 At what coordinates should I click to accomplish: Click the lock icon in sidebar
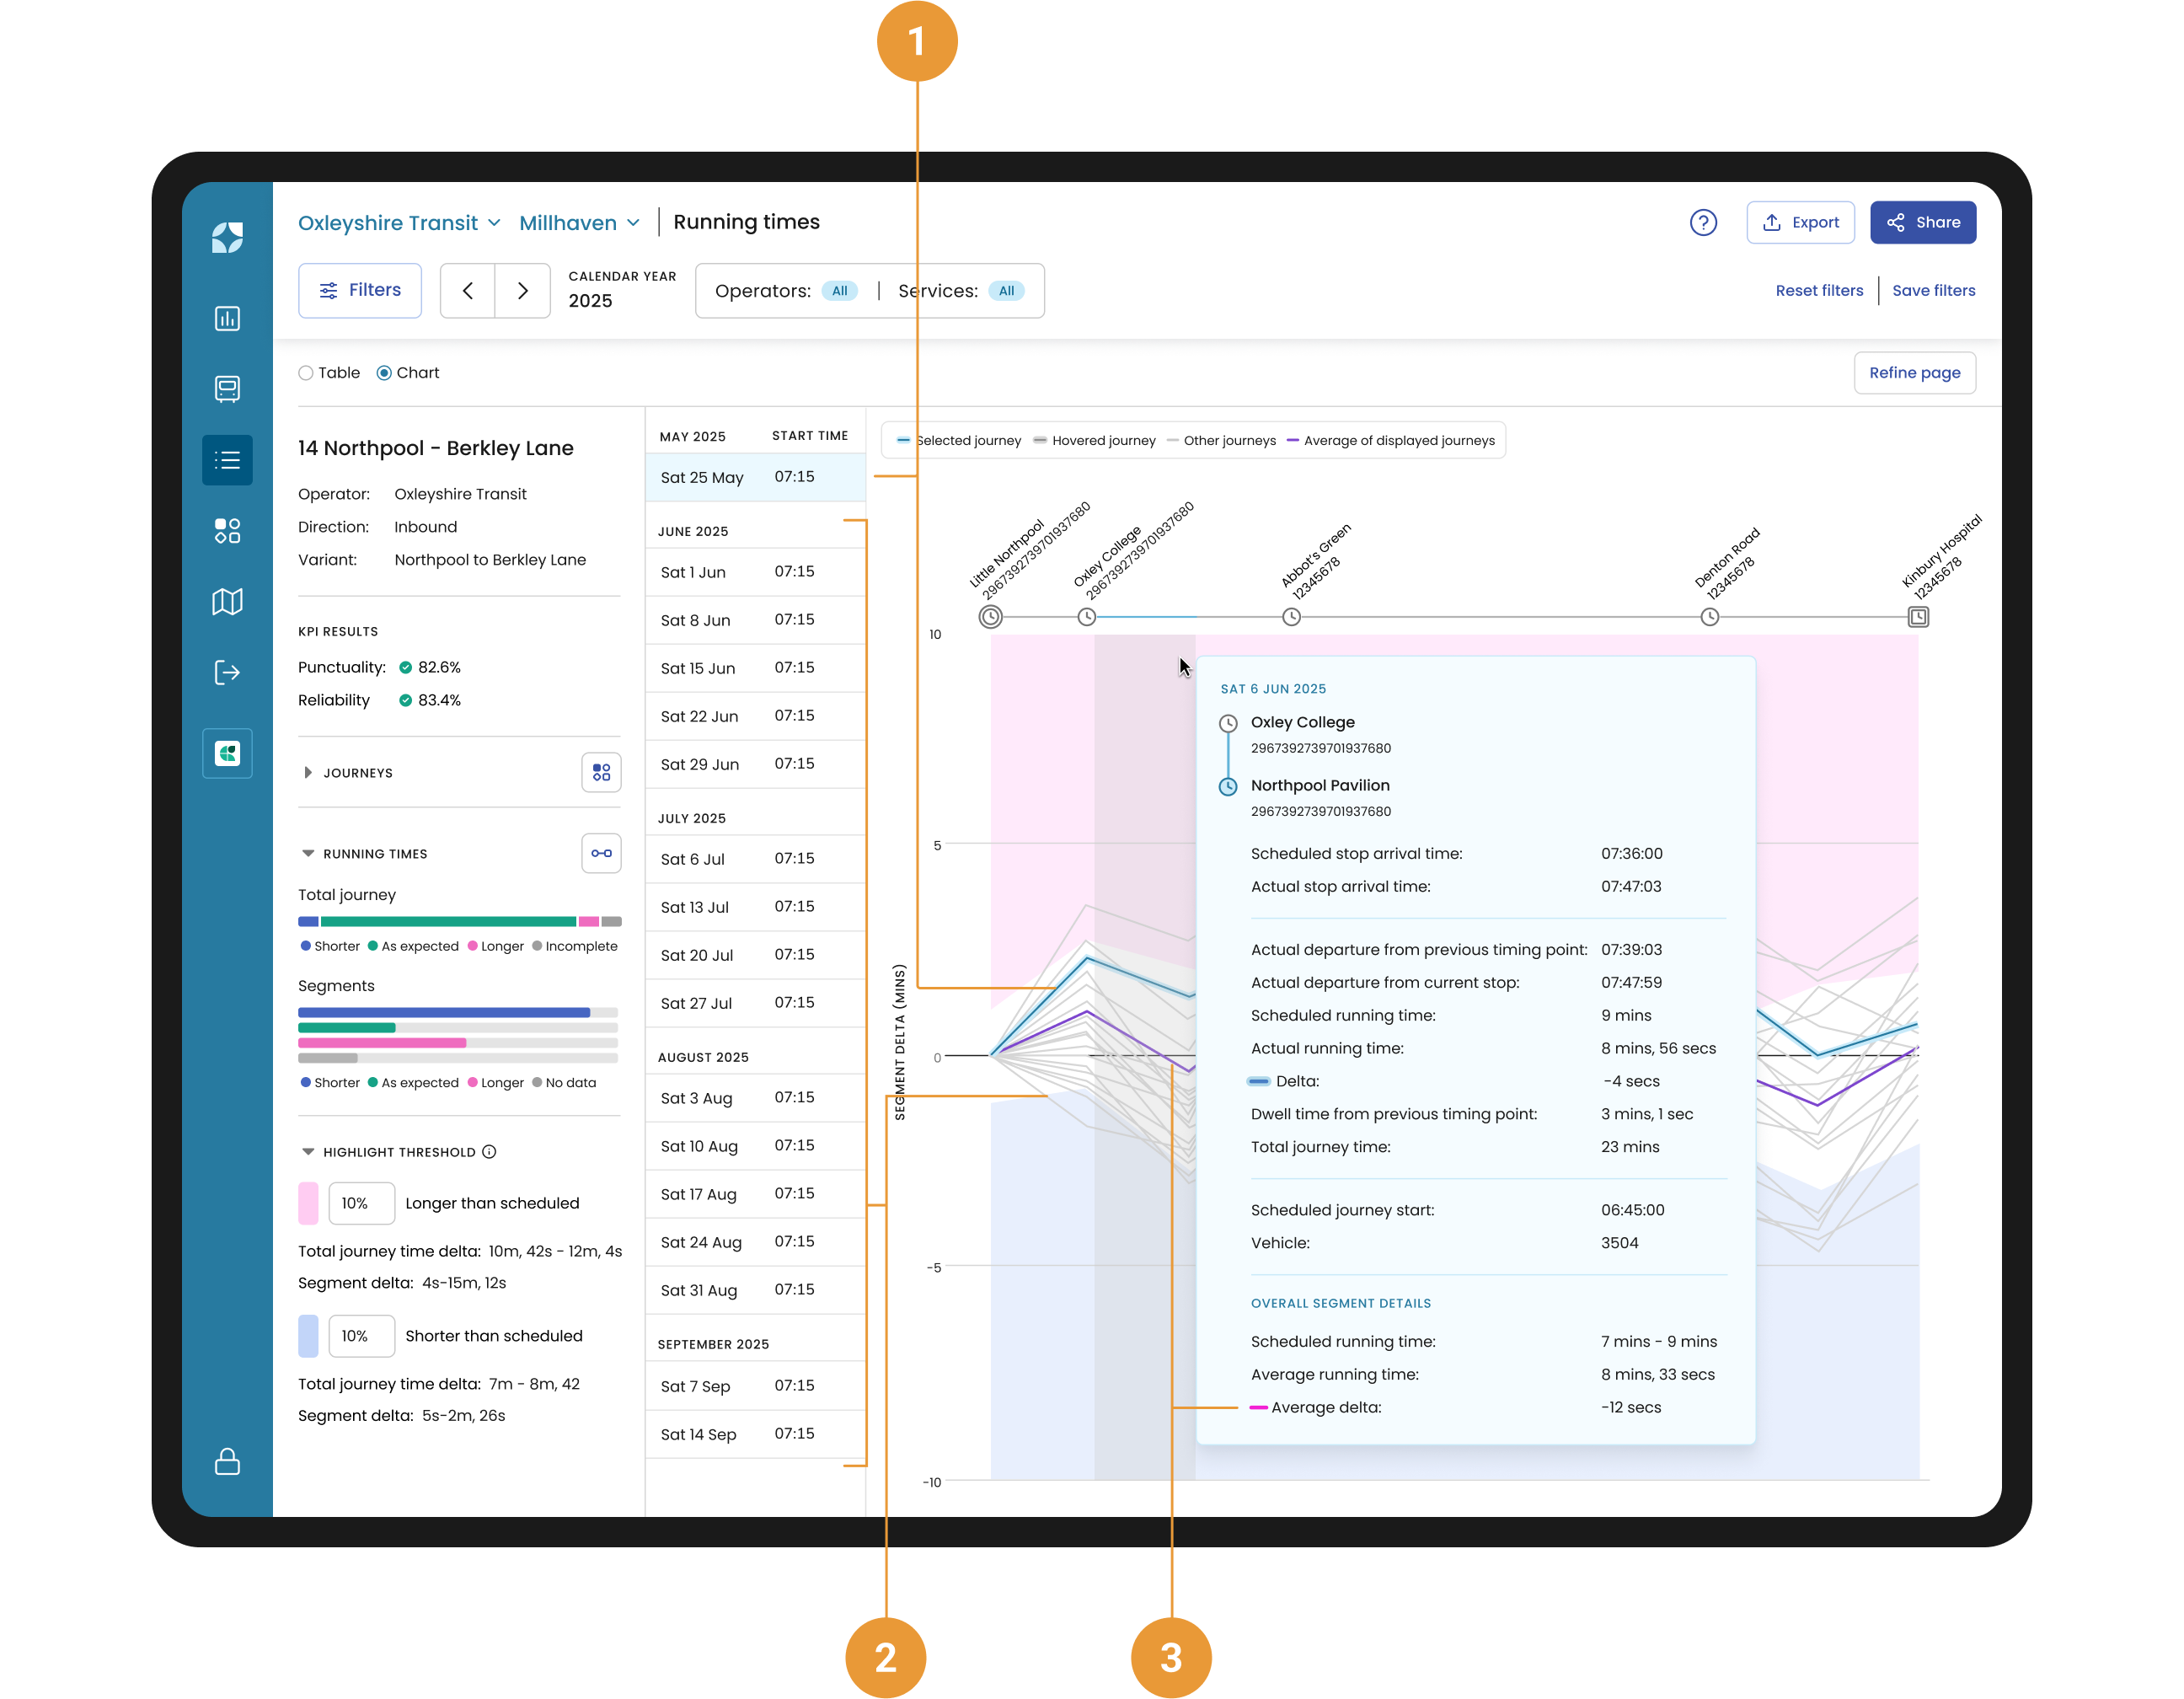click(x=227, y=1461)
